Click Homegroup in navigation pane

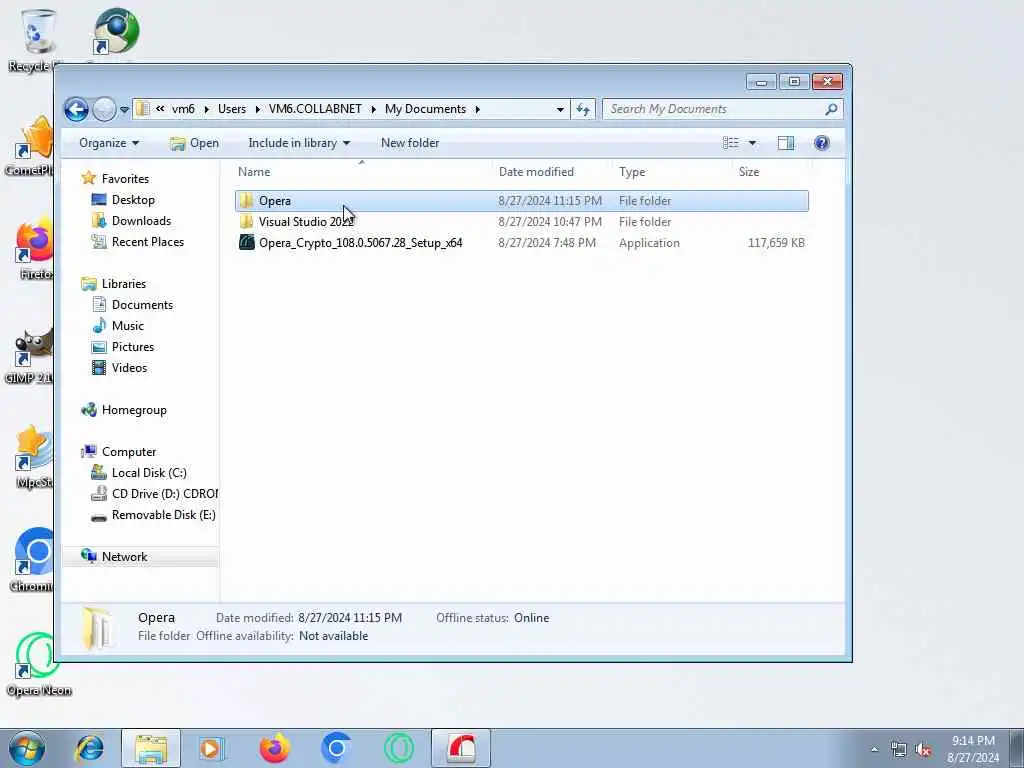[134, 410]
